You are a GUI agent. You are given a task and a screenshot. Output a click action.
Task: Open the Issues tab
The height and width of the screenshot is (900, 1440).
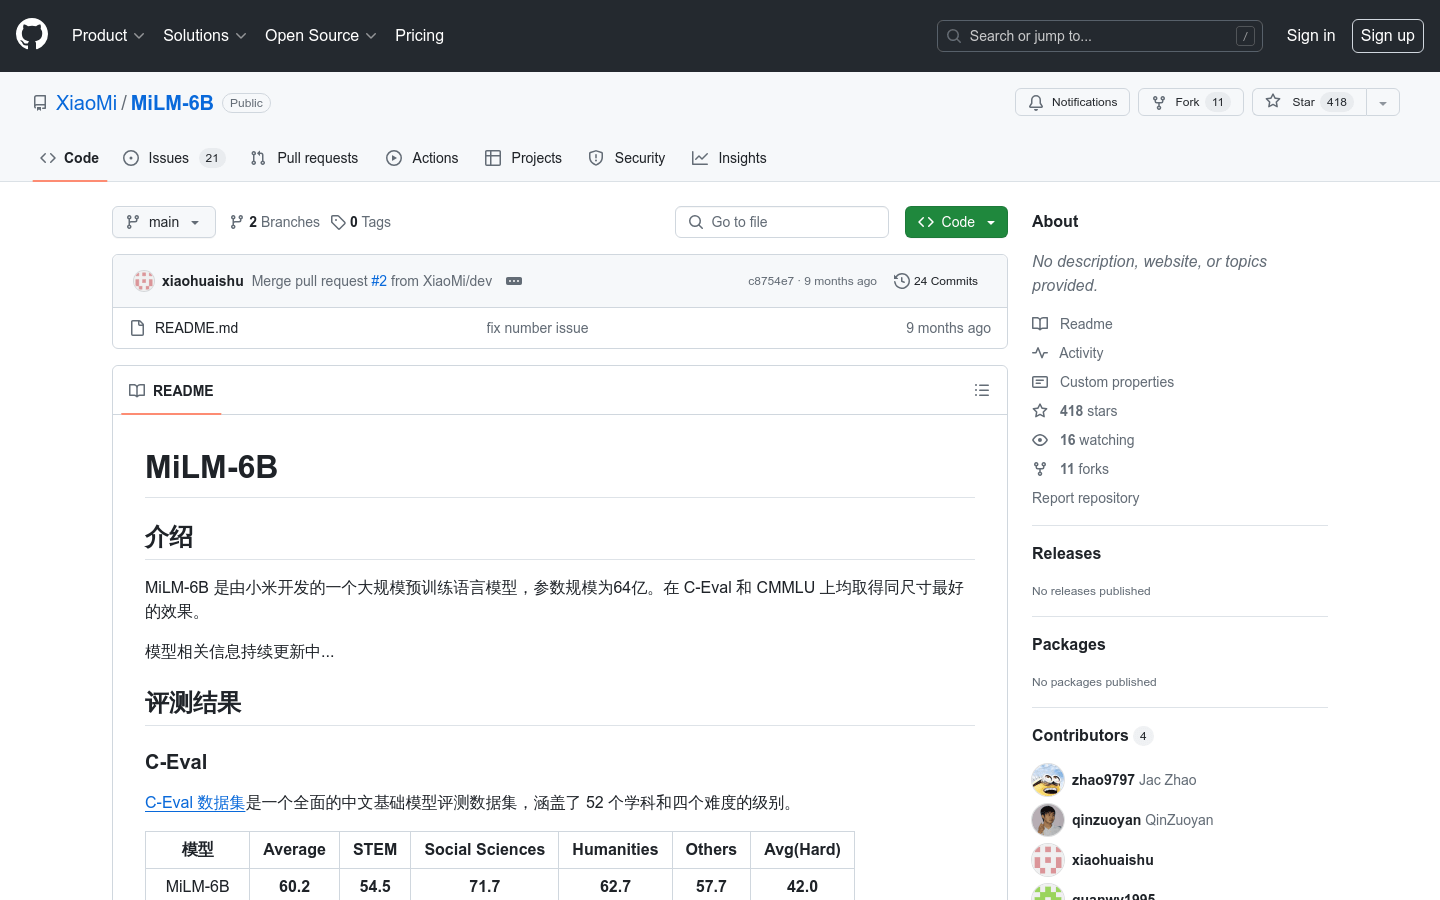174,158
